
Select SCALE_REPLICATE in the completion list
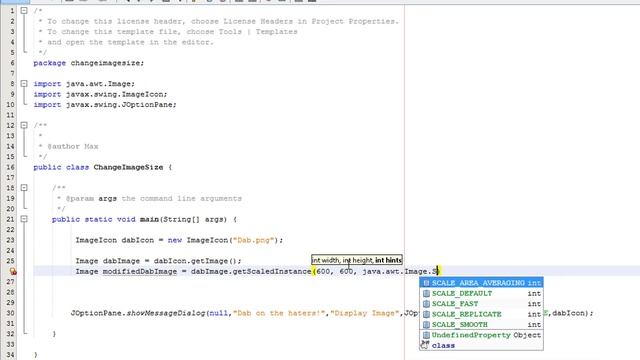(x=481, y=314)
